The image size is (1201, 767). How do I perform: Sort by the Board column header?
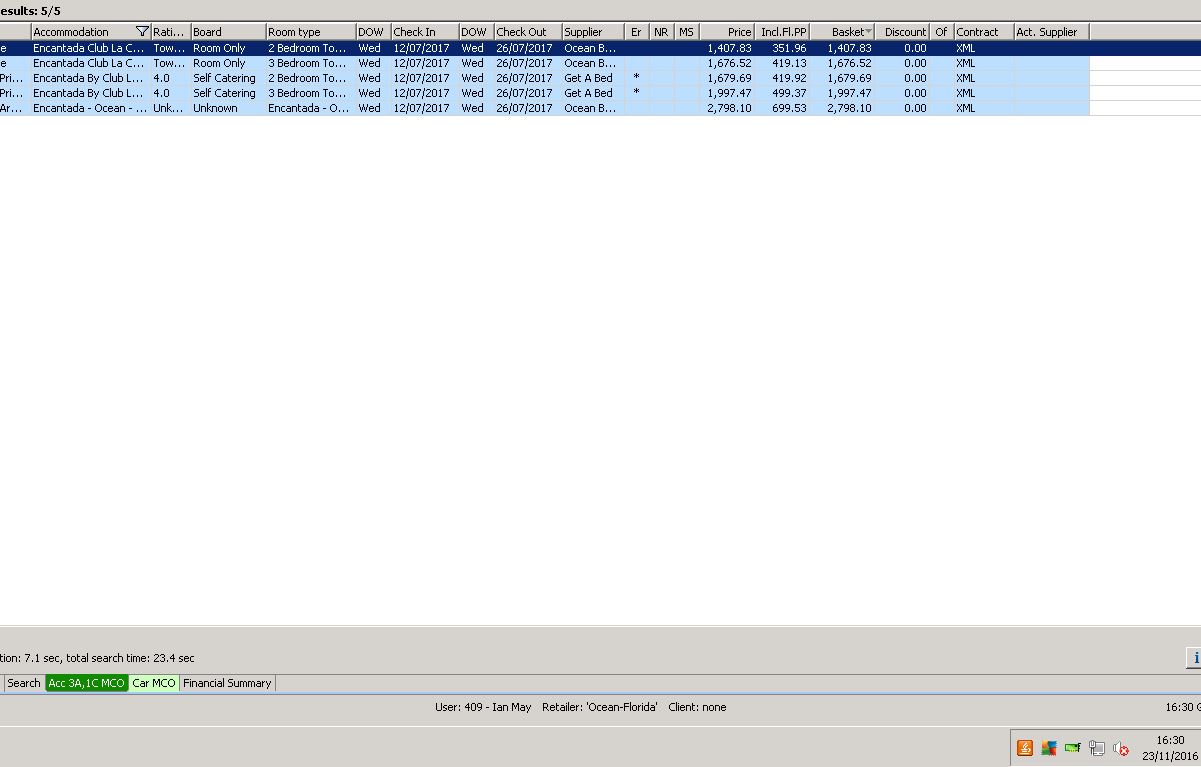click(228, 32)
